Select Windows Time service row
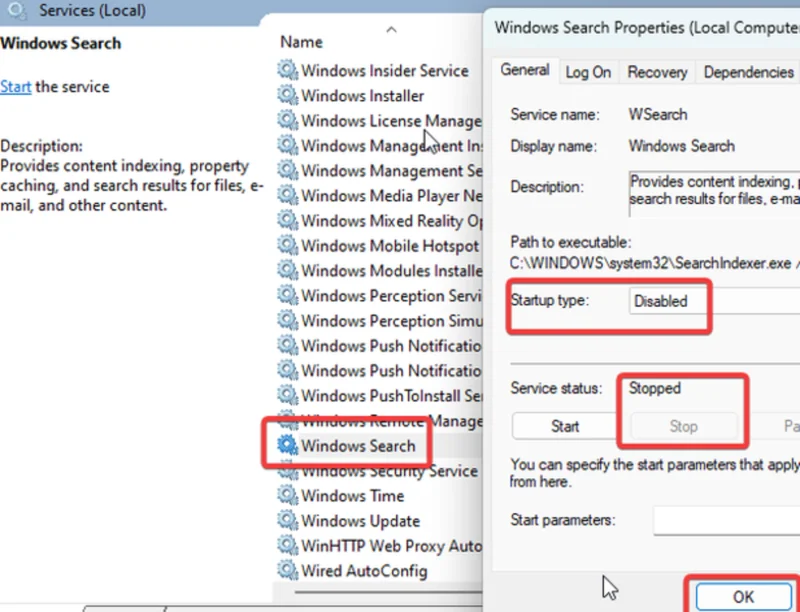800x612 pixels. [380, 496]
